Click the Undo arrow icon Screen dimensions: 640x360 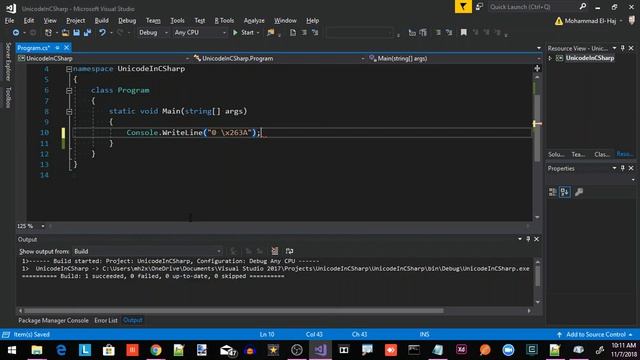[x=102, y=33]
